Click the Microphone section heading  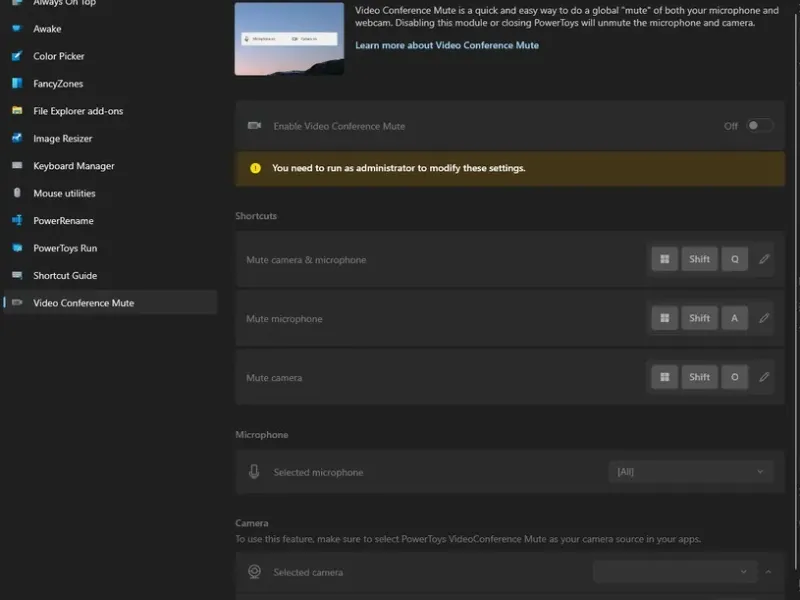tap(262, 435)
